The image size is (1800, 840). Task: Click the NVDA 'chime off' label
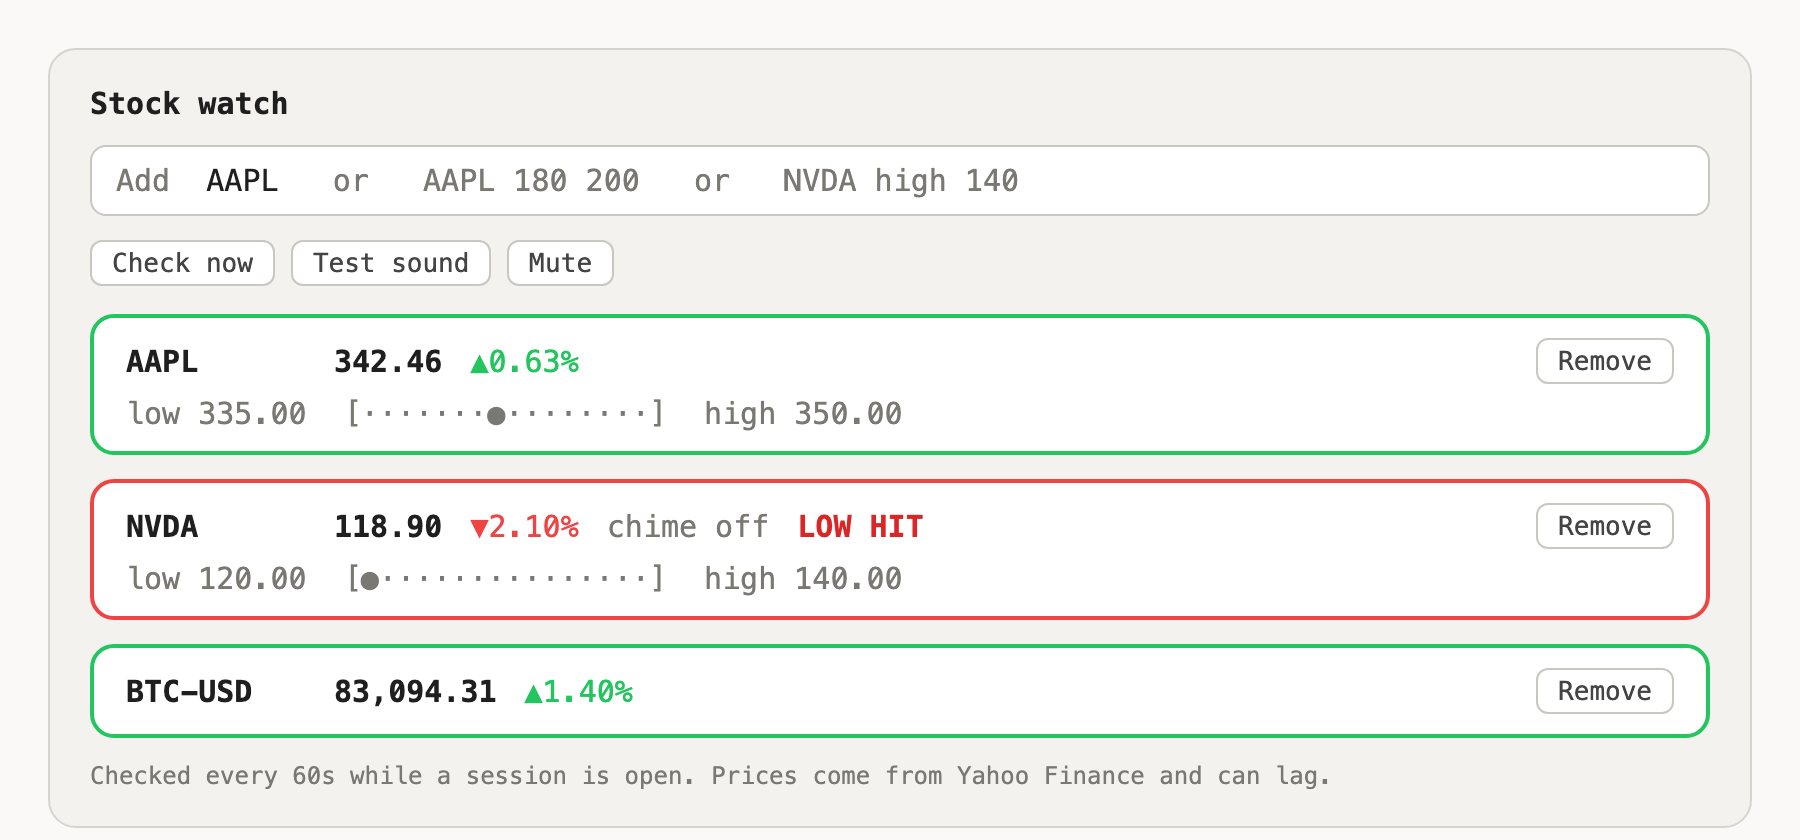(688, 526)
